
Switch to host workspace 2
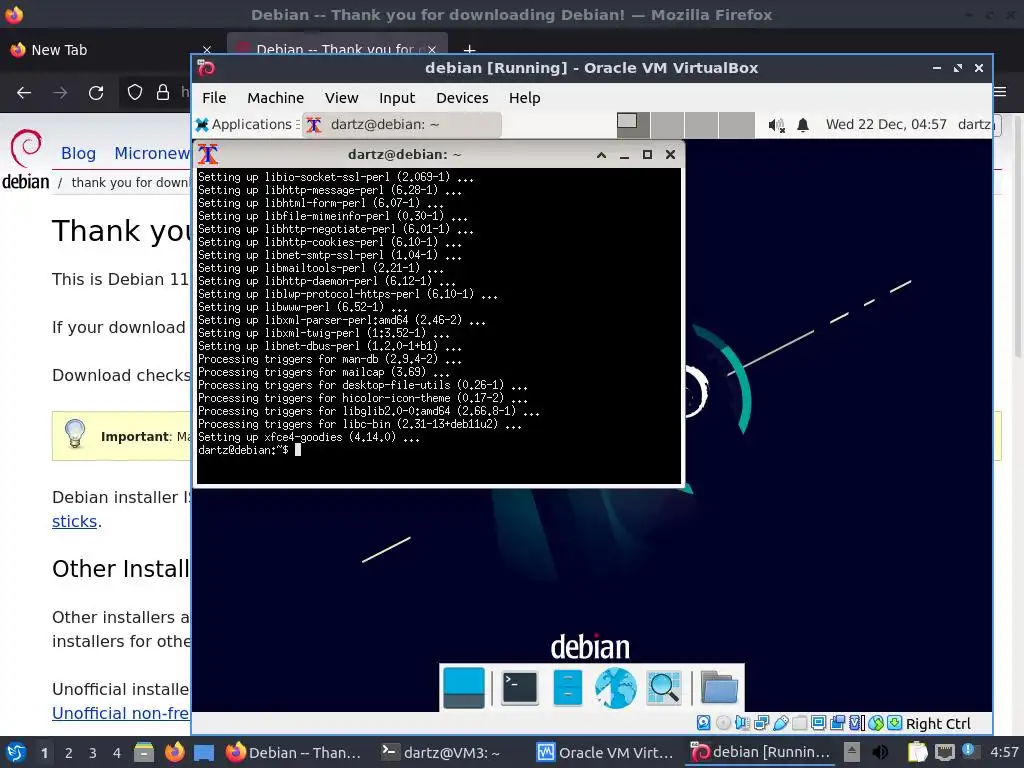(68, 753)
